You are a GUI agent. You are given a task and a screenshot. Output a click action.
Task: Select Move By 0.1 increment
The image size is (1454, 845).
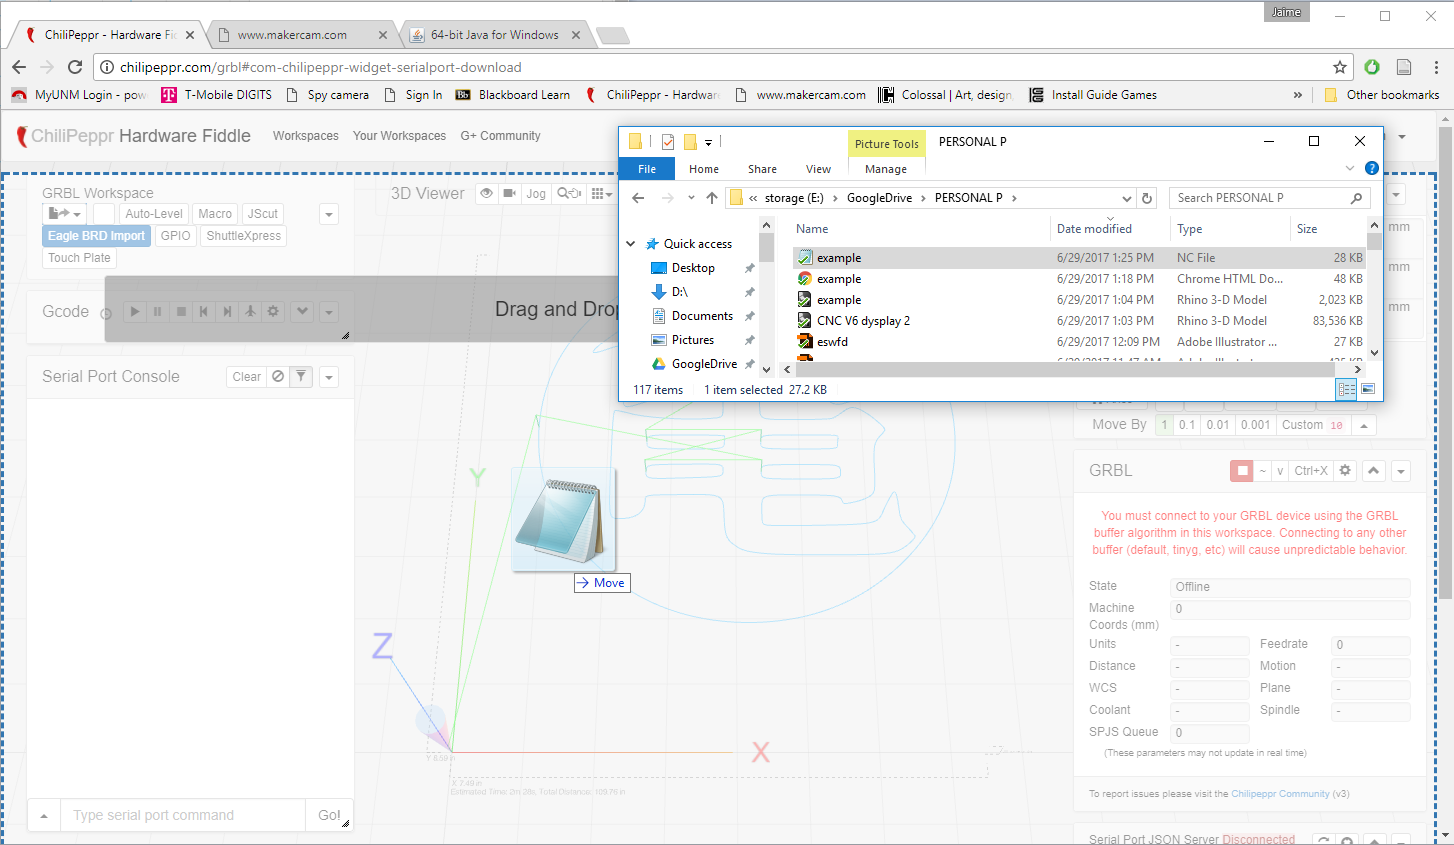point(1187,425)
